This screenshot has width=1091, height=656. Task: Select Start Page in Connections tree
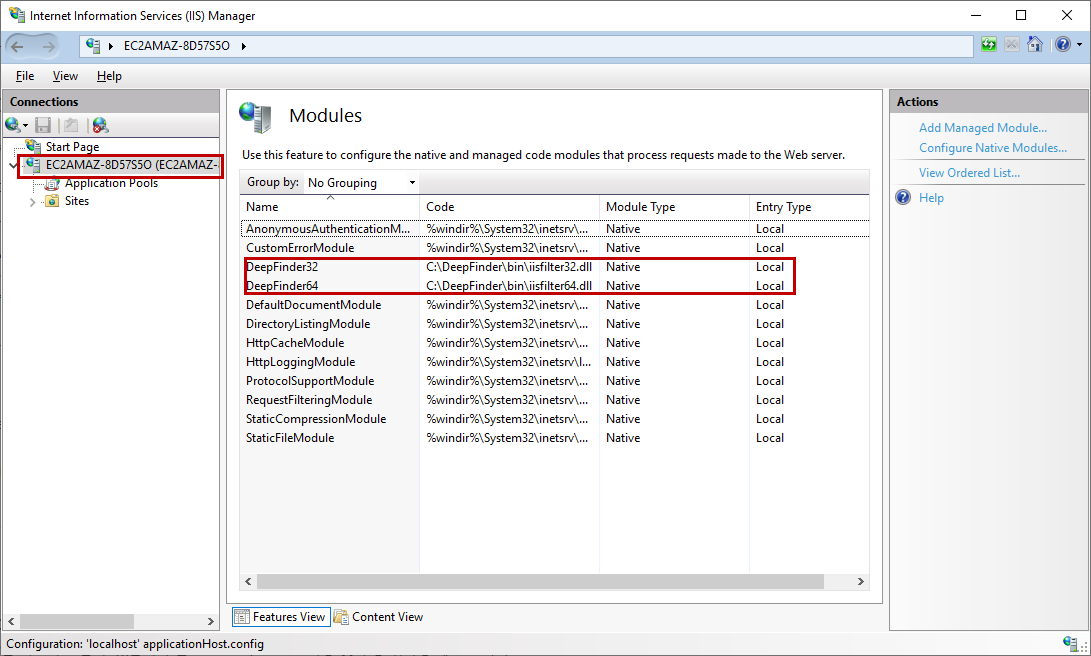[72, 147]
